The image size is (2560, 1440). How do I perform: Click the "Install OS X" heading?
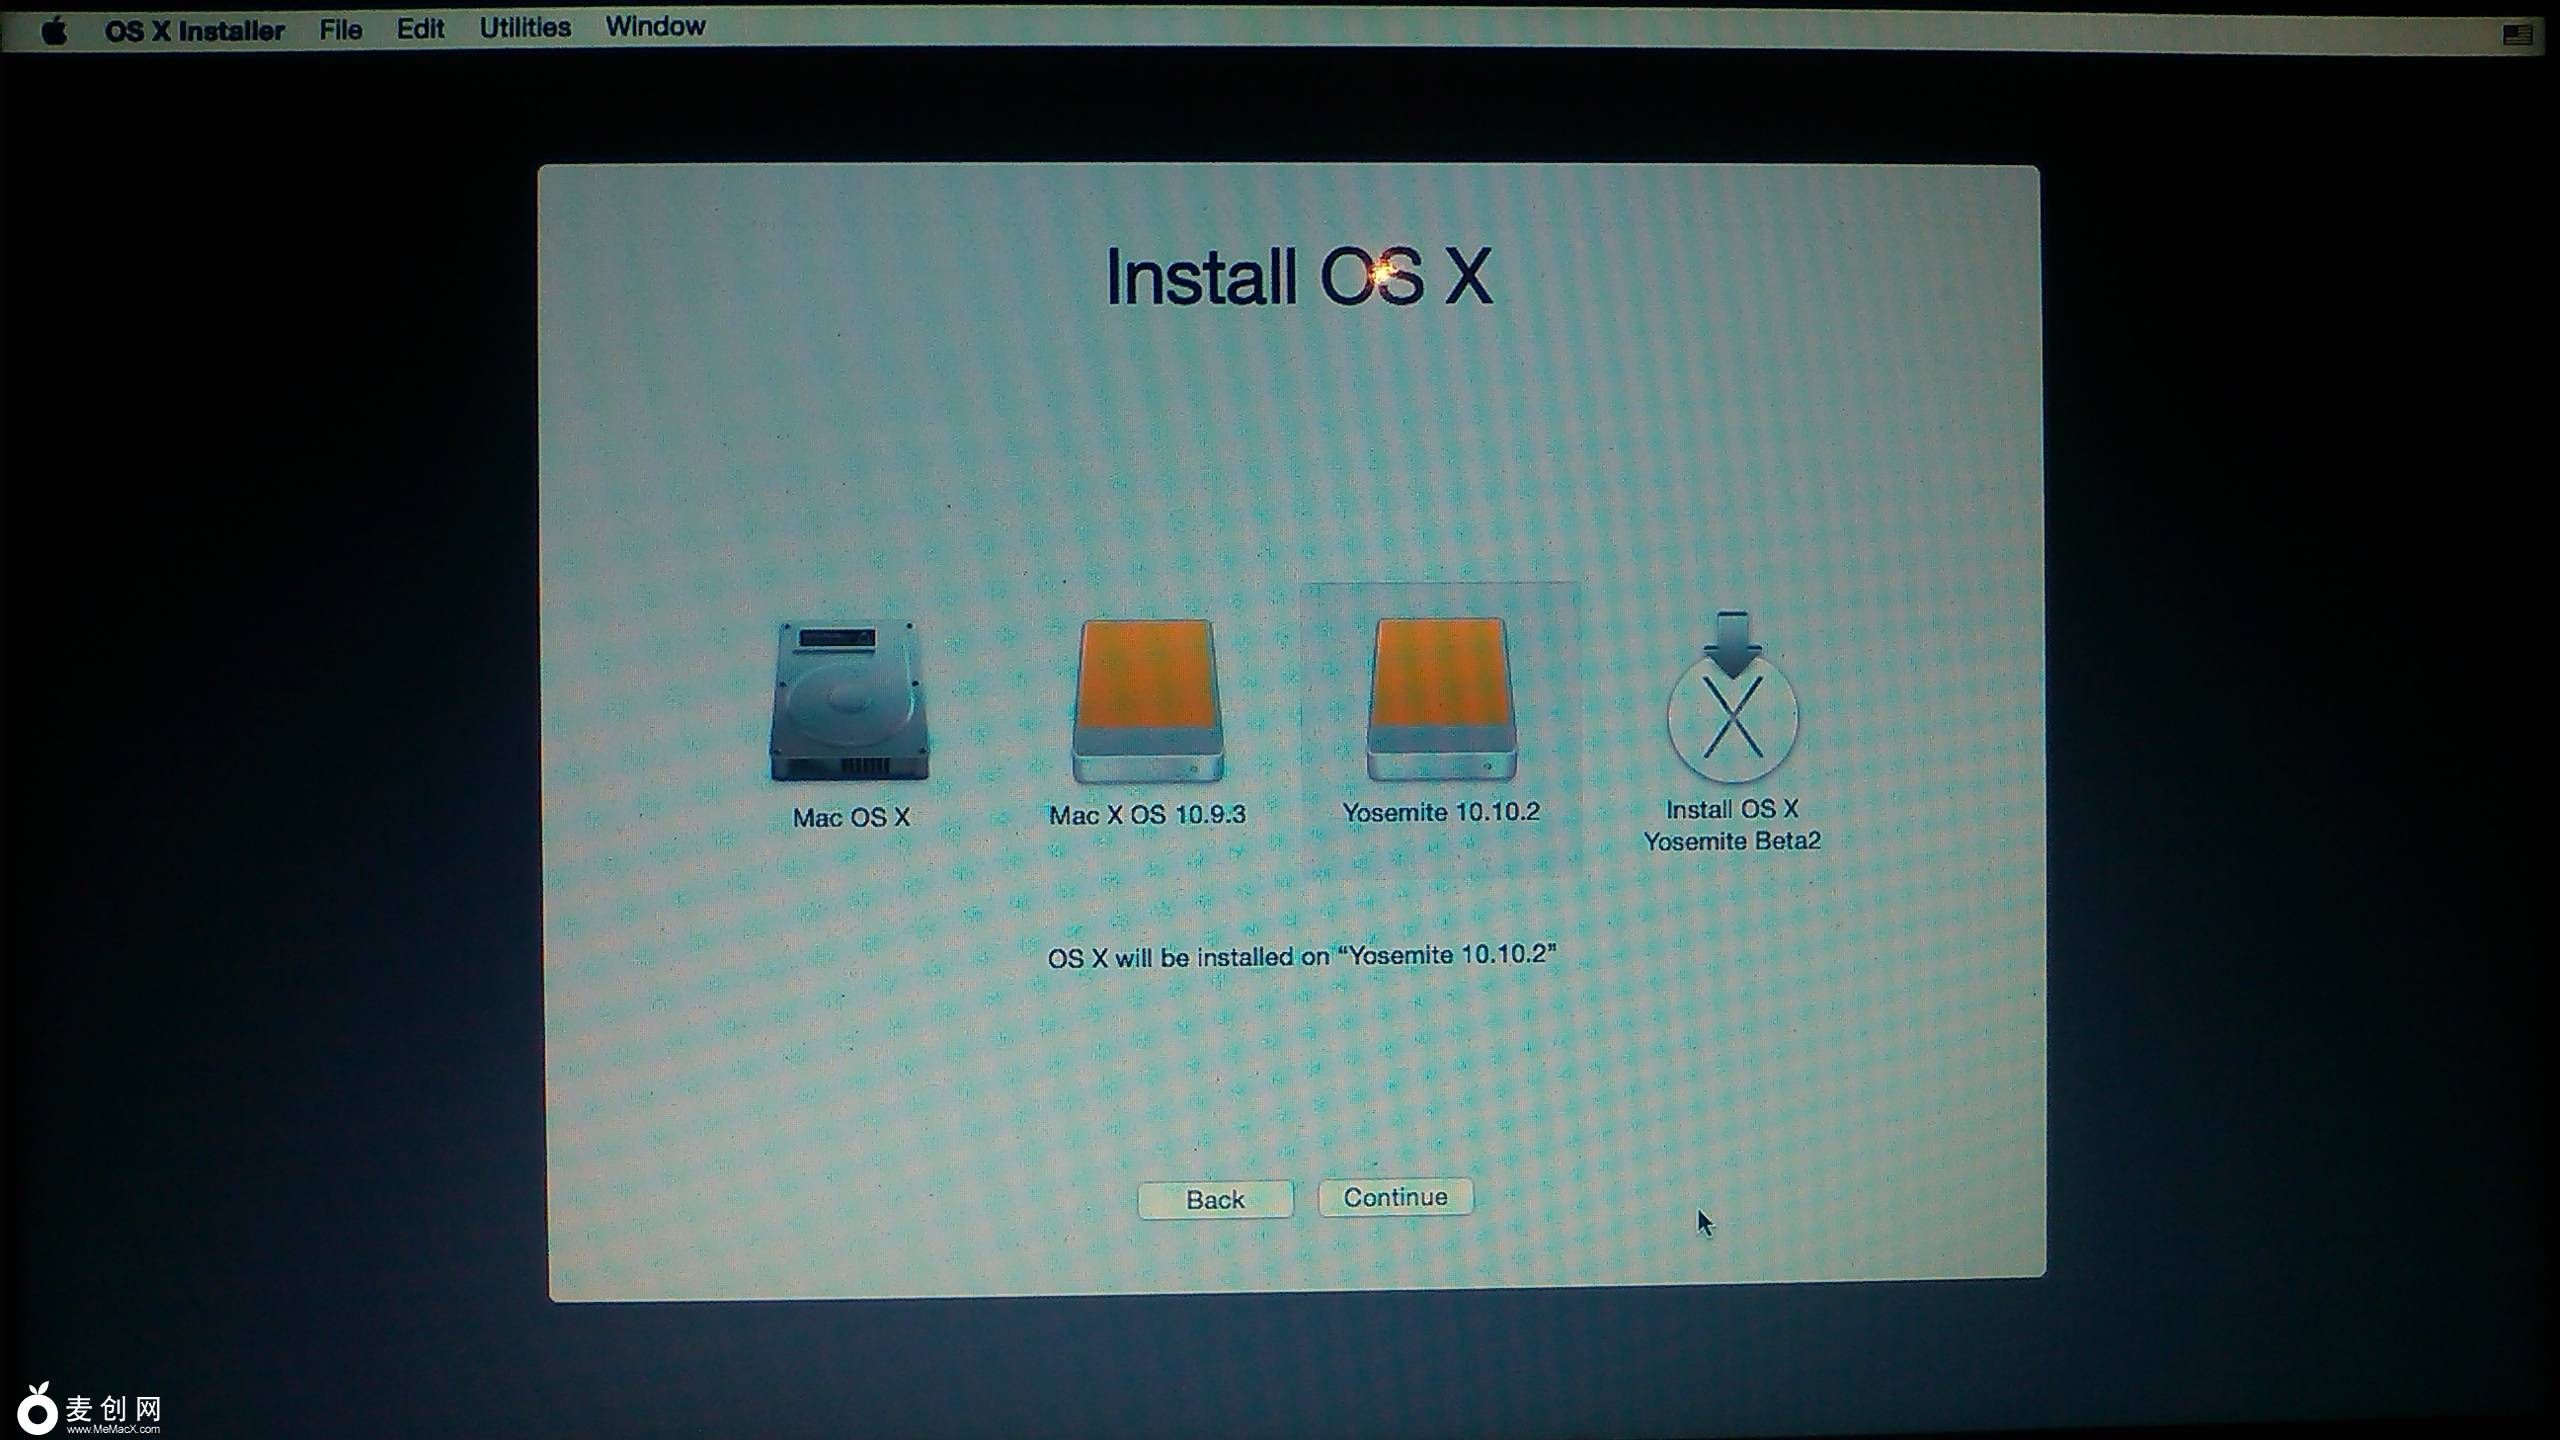(1298, 277)
